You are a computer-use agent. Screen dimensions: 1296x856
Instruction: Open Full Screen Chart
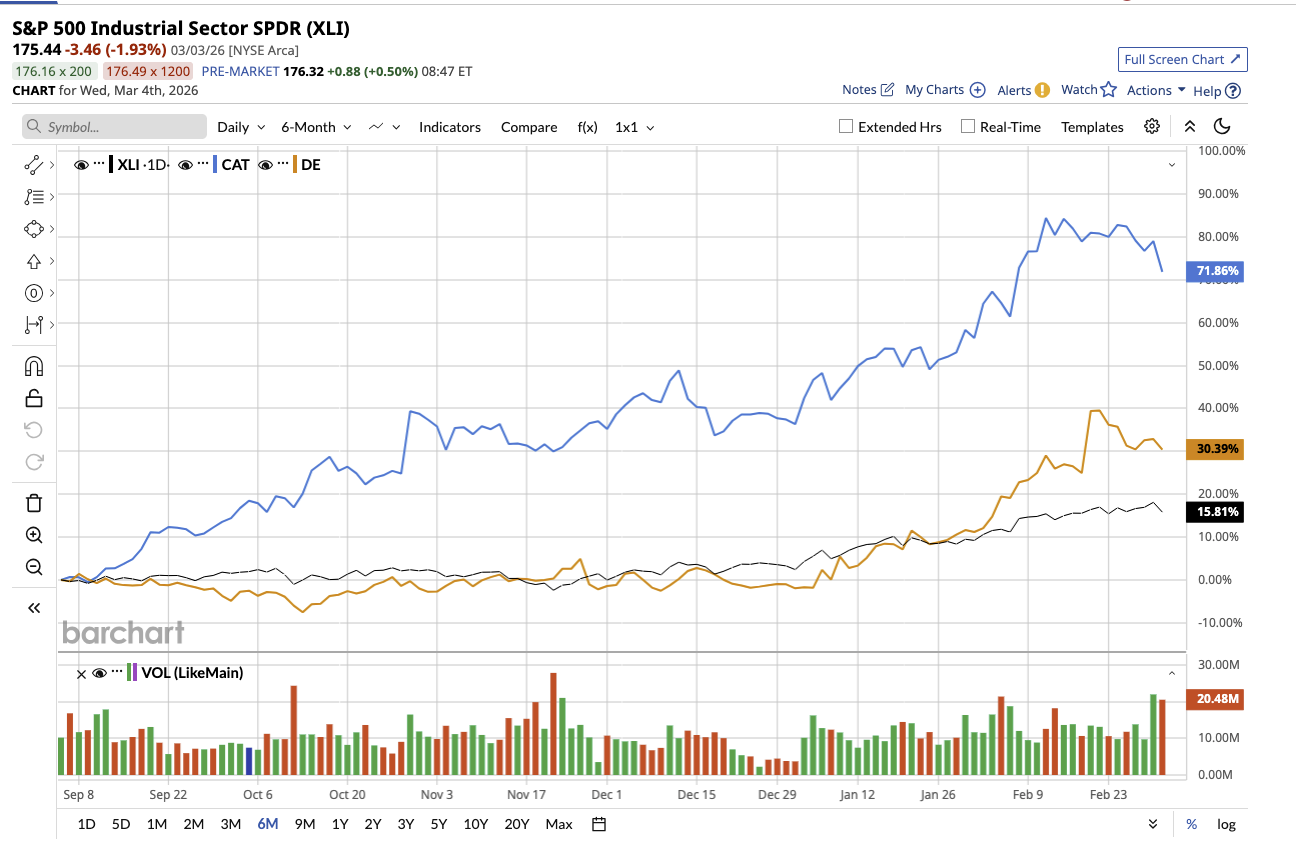tap(1182, 59)
